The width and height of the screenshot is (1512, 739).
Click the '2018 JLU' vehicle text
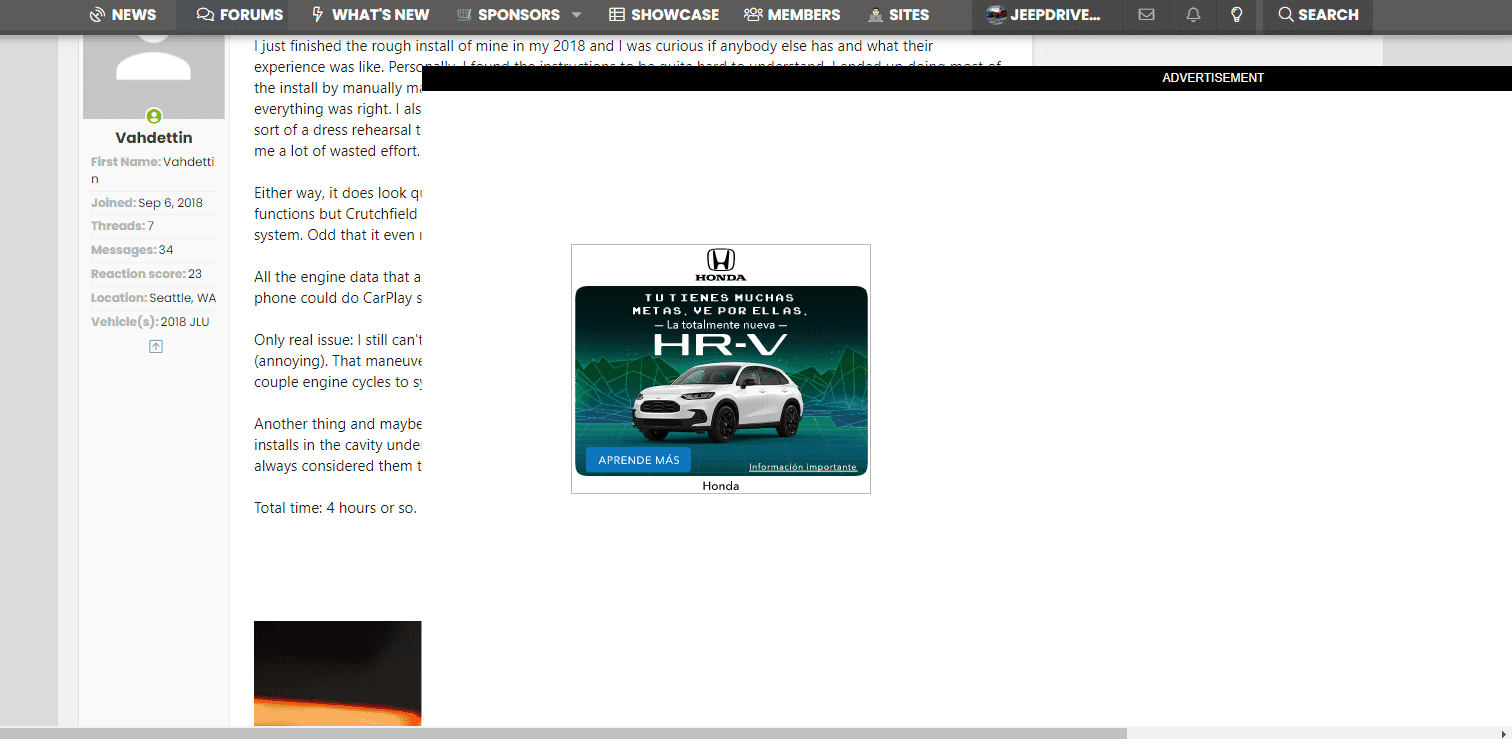[185, 322]
